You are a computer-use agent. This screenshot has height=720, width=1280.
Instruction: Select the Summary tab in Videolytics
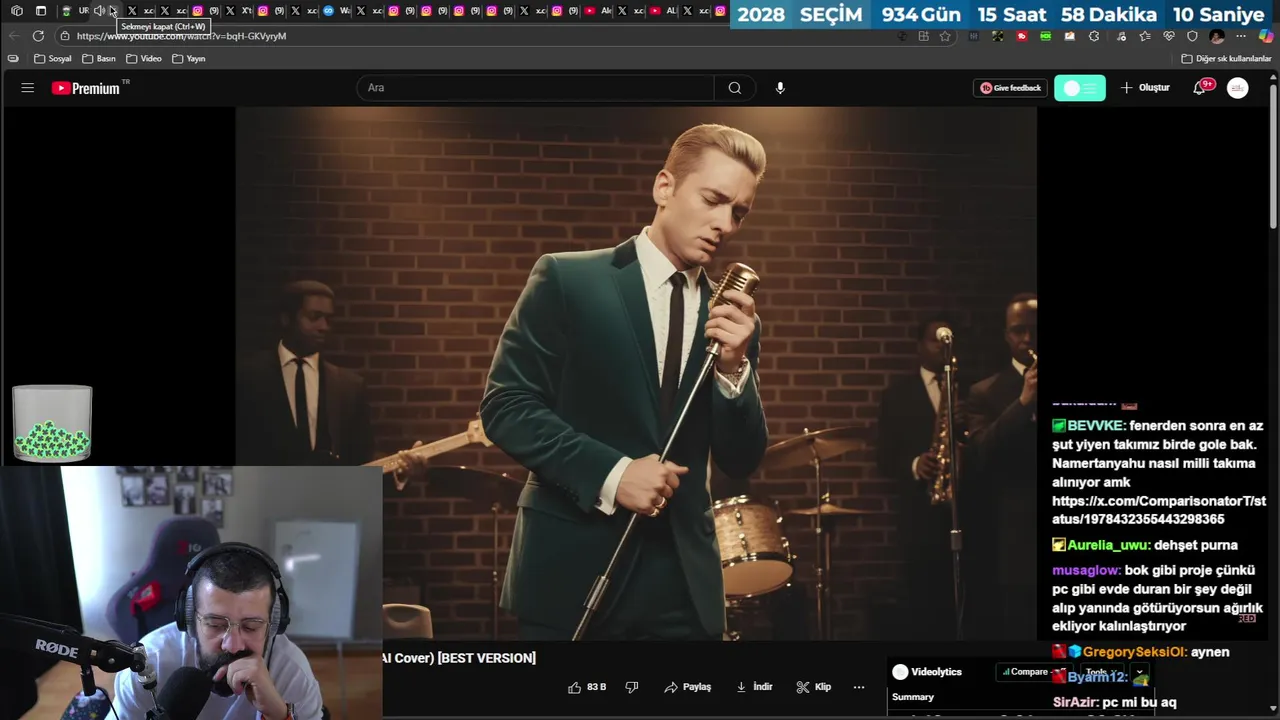click(x=913, y=697)
